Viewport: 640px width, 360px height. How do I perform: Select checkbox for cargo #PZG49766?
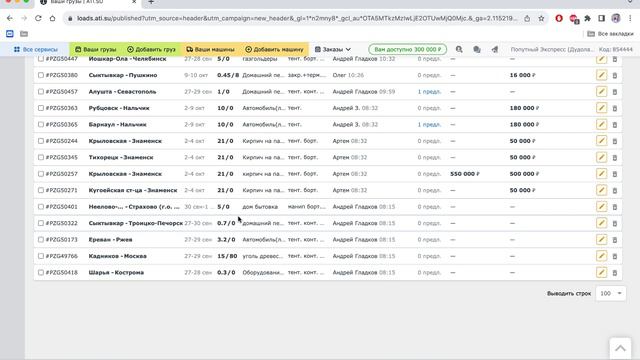point(41,256)
